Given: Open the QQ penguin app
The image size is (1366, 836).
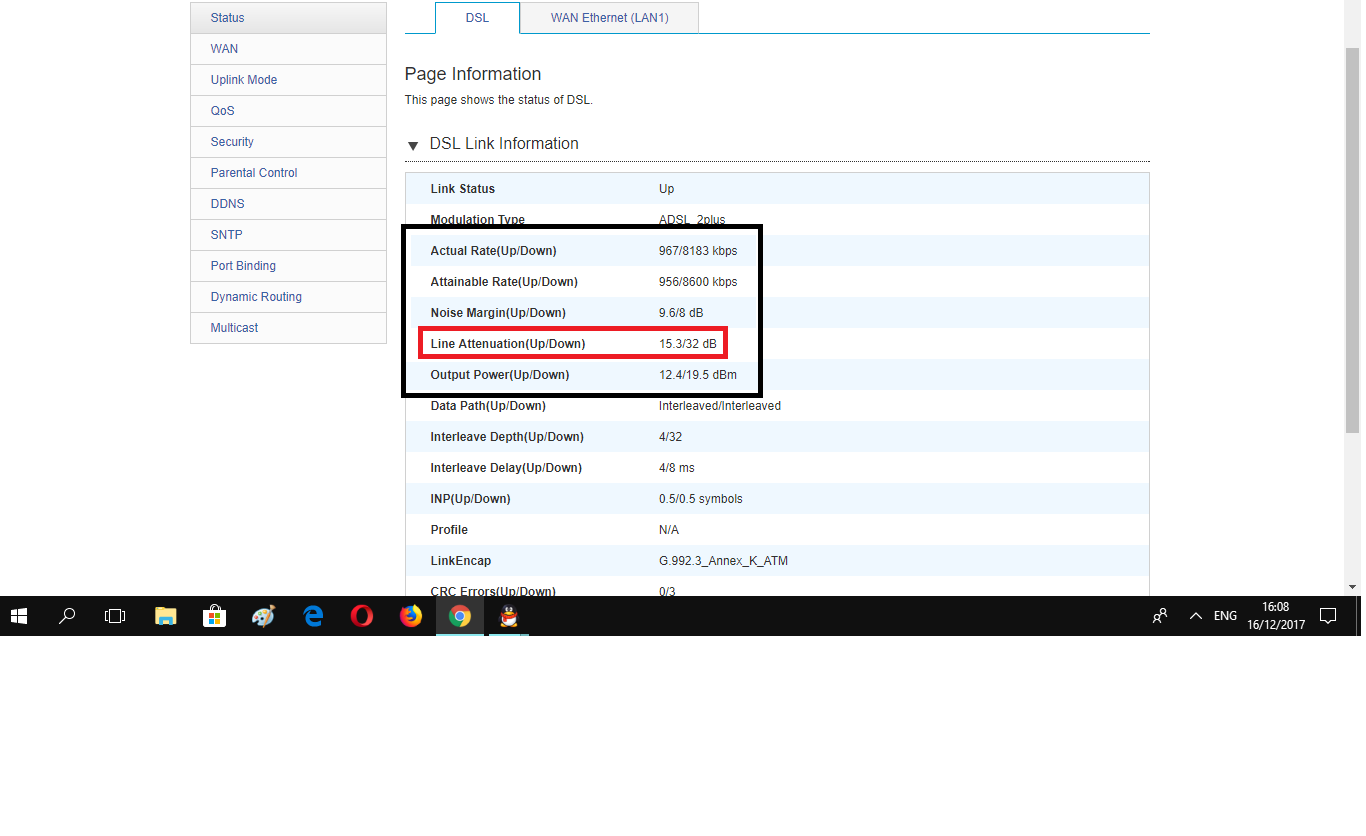Looking at the screenshot, I should click(509, 616).
